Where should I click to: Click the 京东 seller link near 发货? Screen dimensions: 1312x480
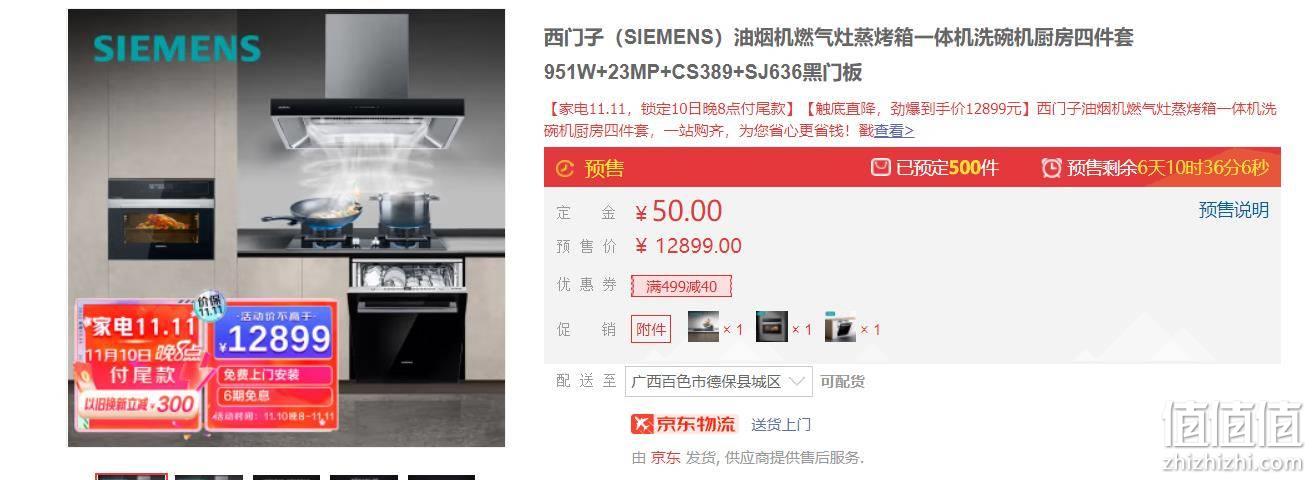click(x=665, y=457)
